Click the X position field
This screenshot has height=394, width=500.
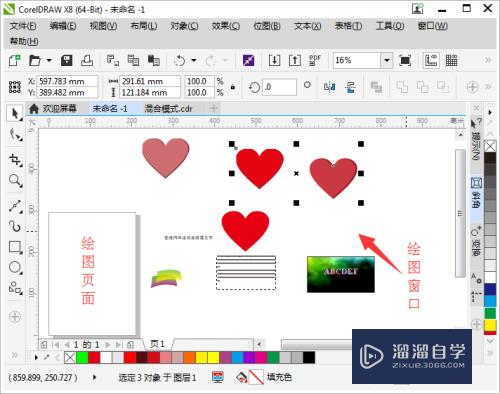(67, 81)
